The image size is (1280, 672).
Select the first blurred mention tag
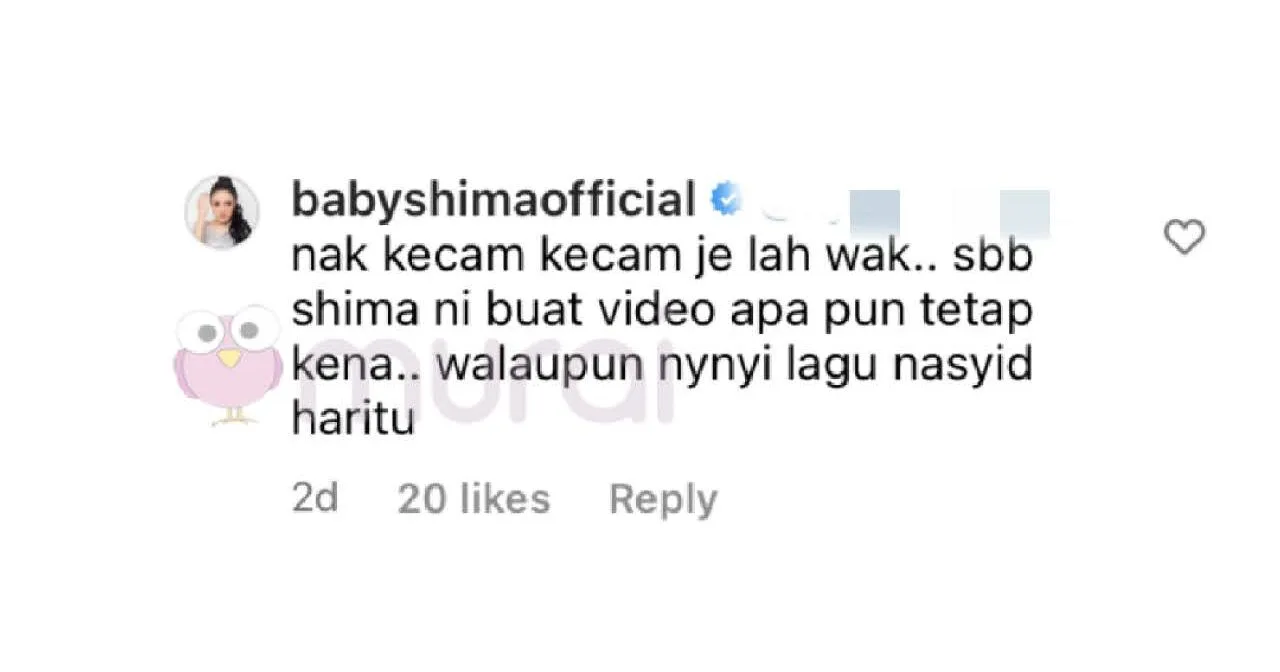click(873, 213)
